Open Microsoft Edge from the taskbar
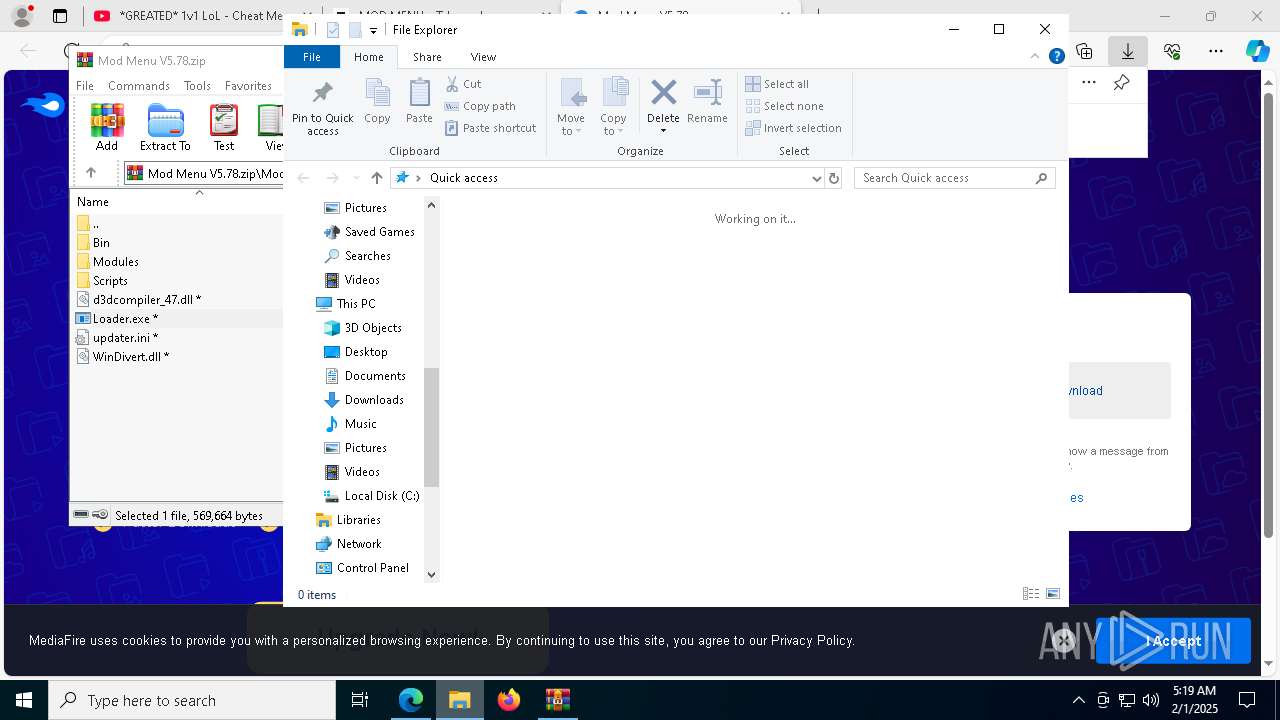1280x720 pixels. (x=411, y=700)
